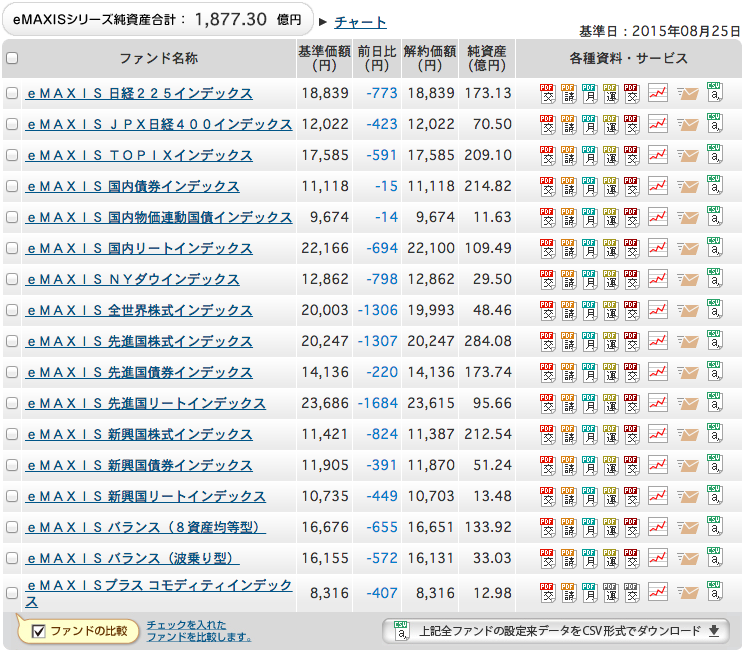Download CSV icon for 国内リートインデックス

[714, 247]
